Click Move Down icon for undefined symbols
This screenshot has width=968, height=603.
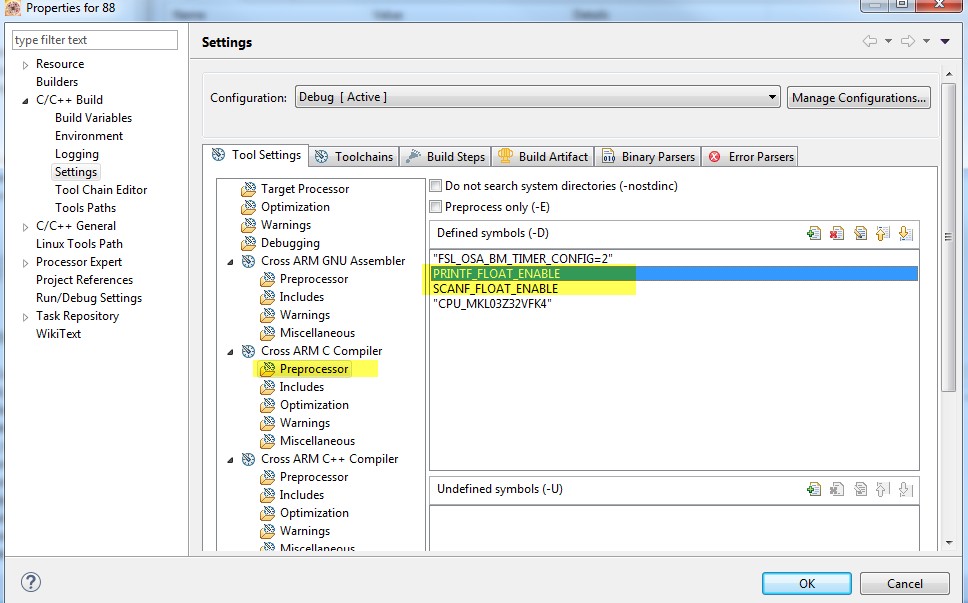[906, 489]
